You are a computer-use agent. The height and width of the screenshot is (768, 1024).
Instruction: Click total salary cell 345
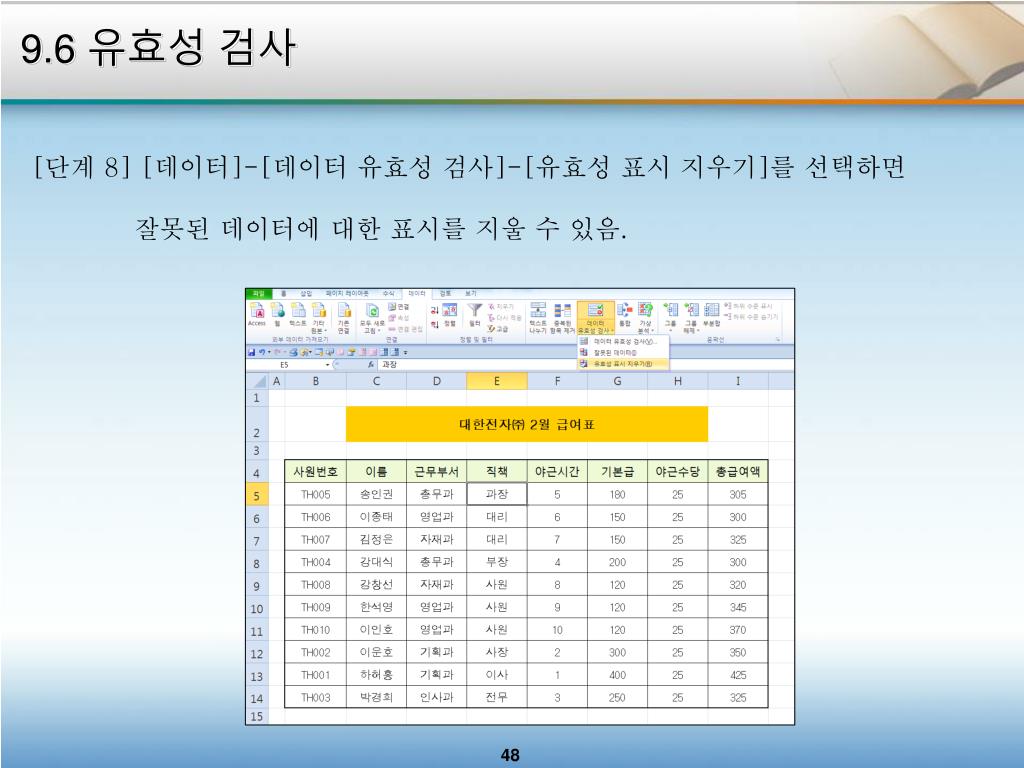(738, 607)
